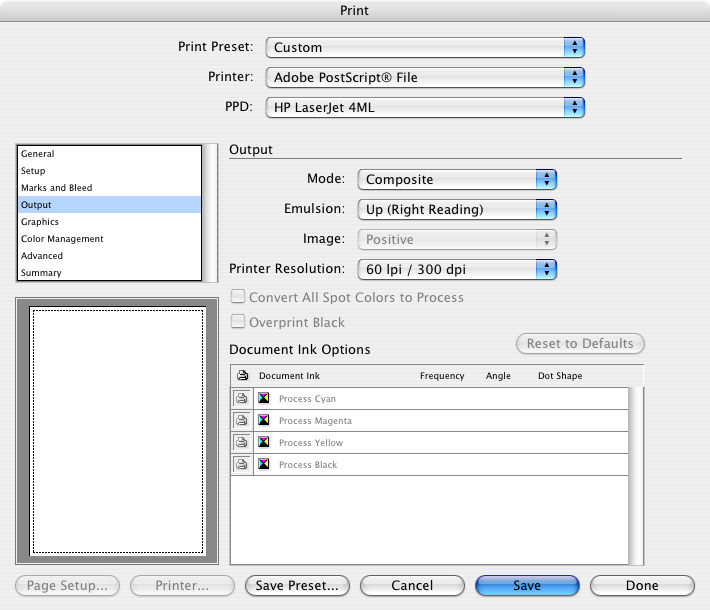
Task: Expand the Mode dropdown set to Composite
Action: pyautogui.click(x=457, y=180)
